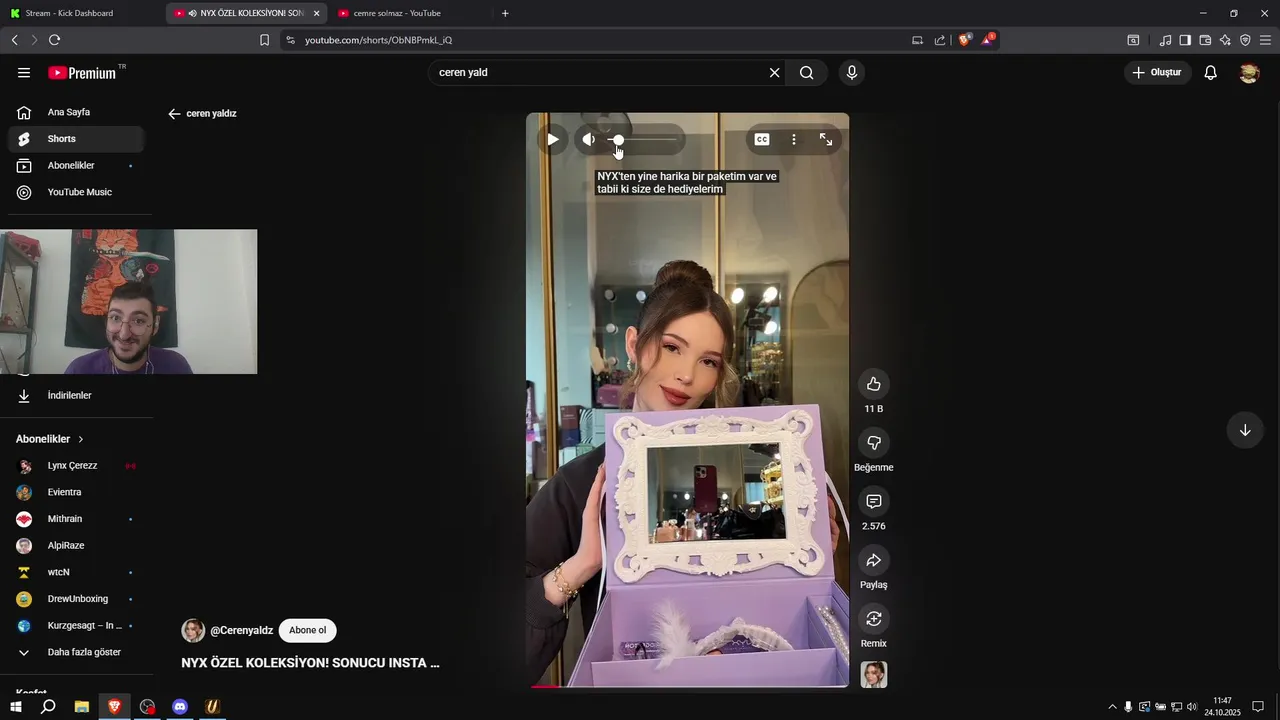The width and height of the screenshot is (1280, 720).
Task: Go to the next Short arrow
Action: click(x=1245, y=430)
